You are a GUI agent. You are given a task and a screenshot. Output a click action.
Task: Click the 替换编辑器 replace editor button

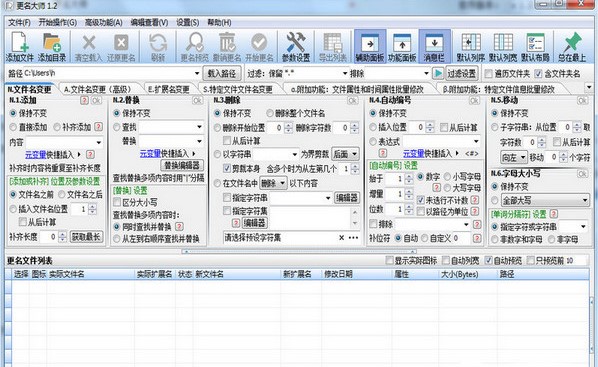tap(182, 165)
